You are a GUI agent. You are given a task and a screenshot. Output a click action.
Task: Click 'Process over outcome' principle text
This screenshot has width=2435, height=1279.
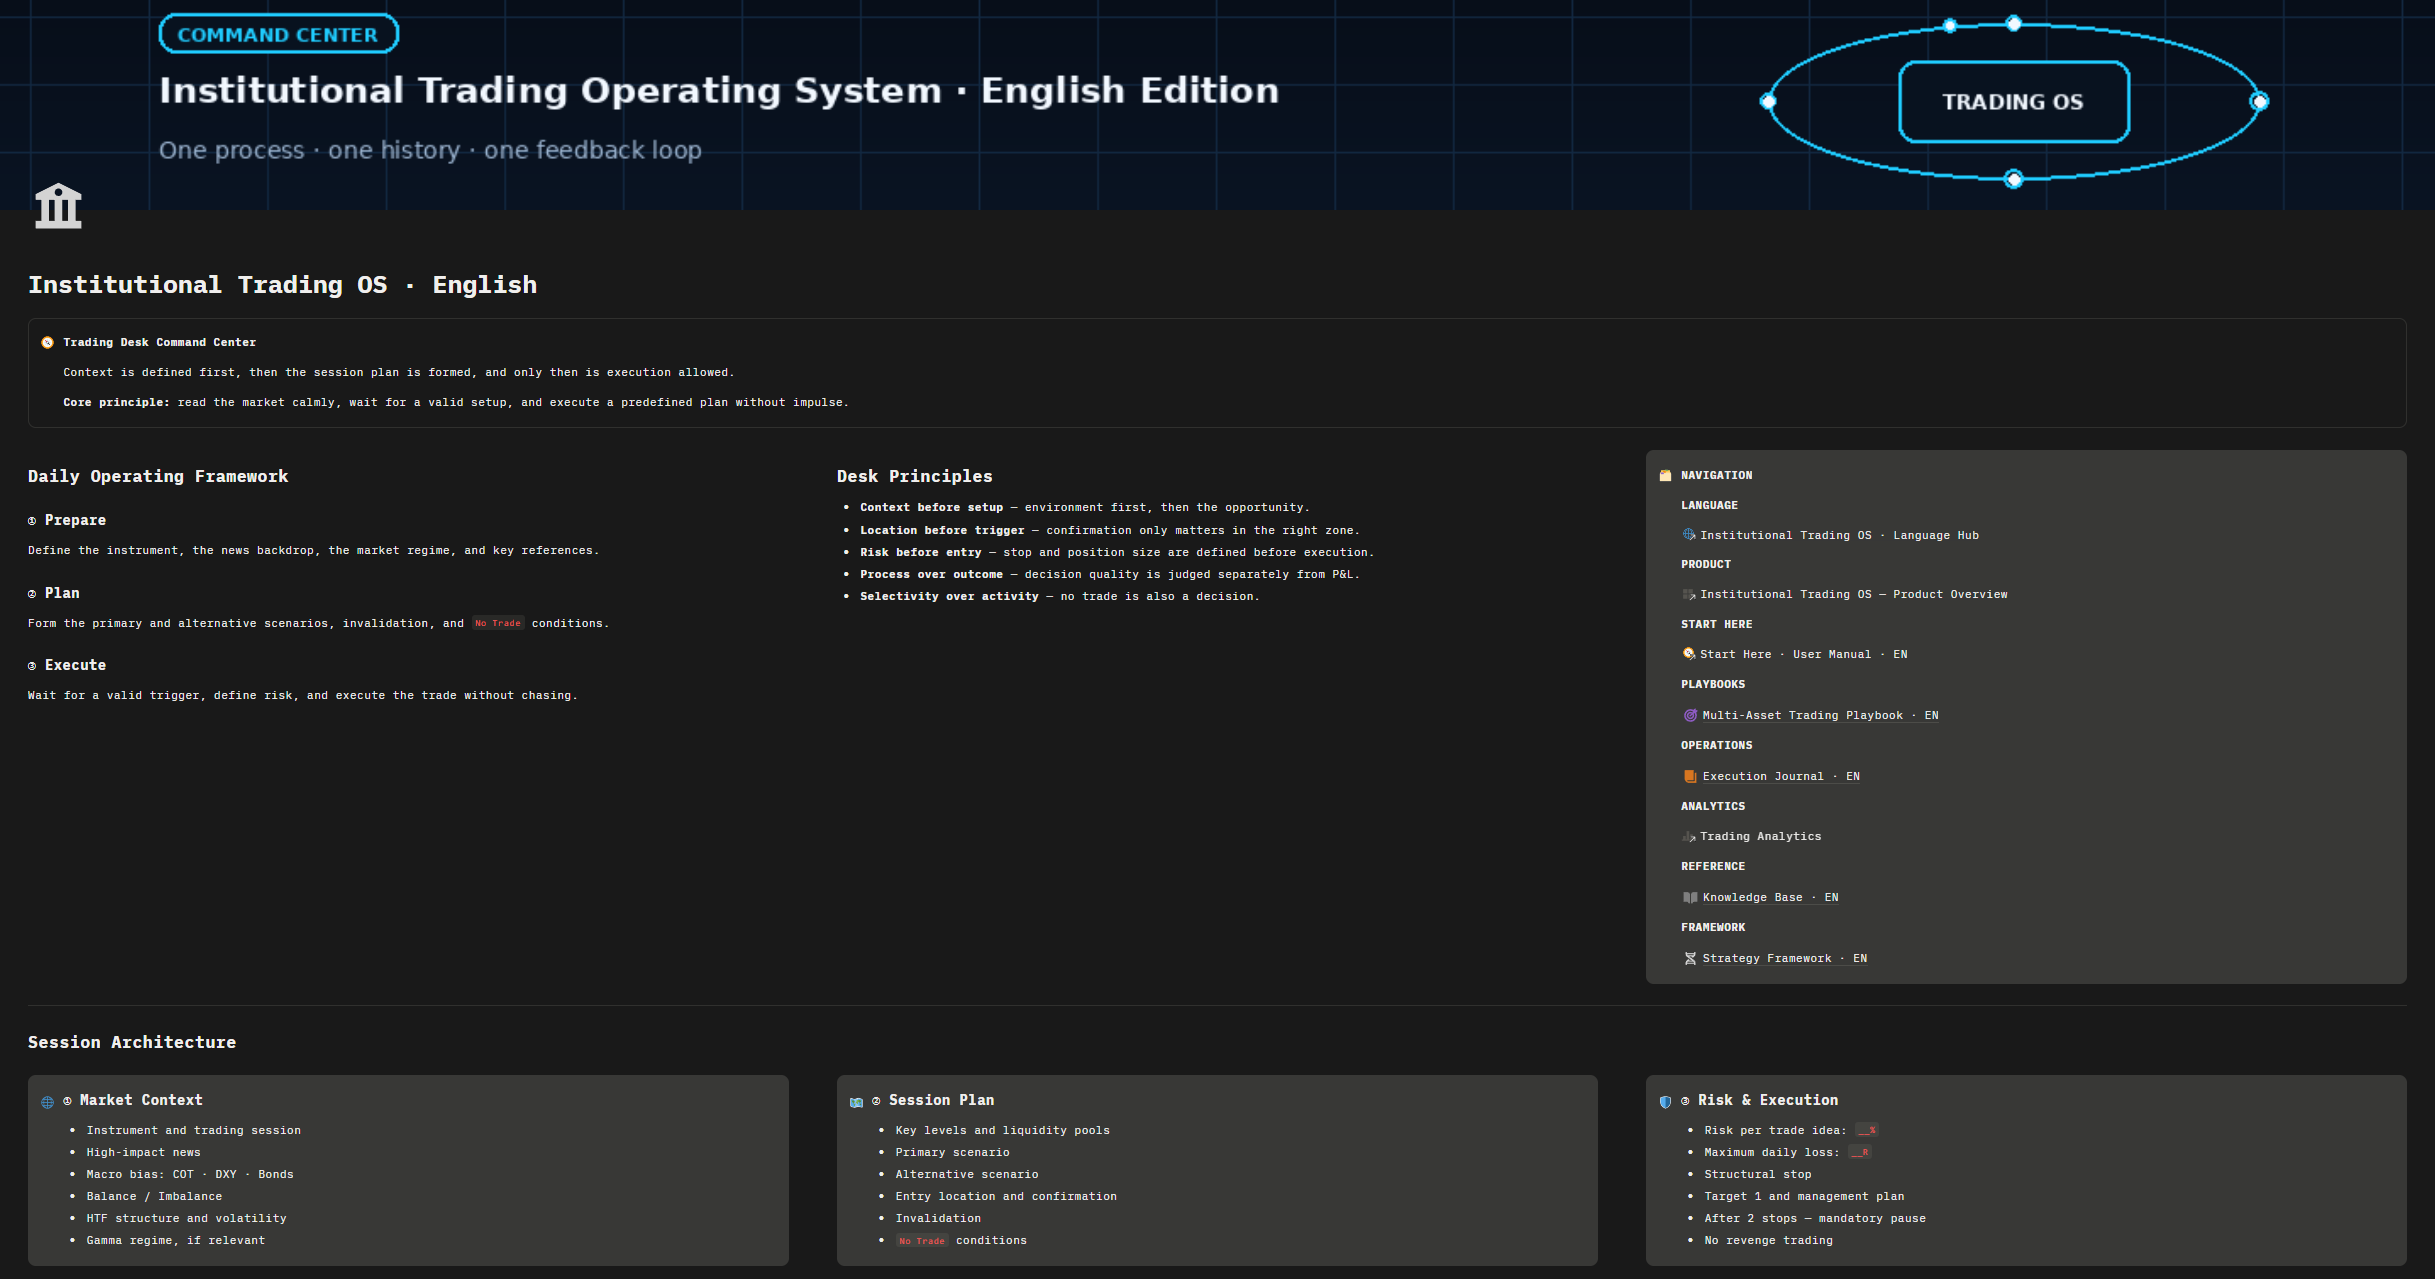(931, 574)
